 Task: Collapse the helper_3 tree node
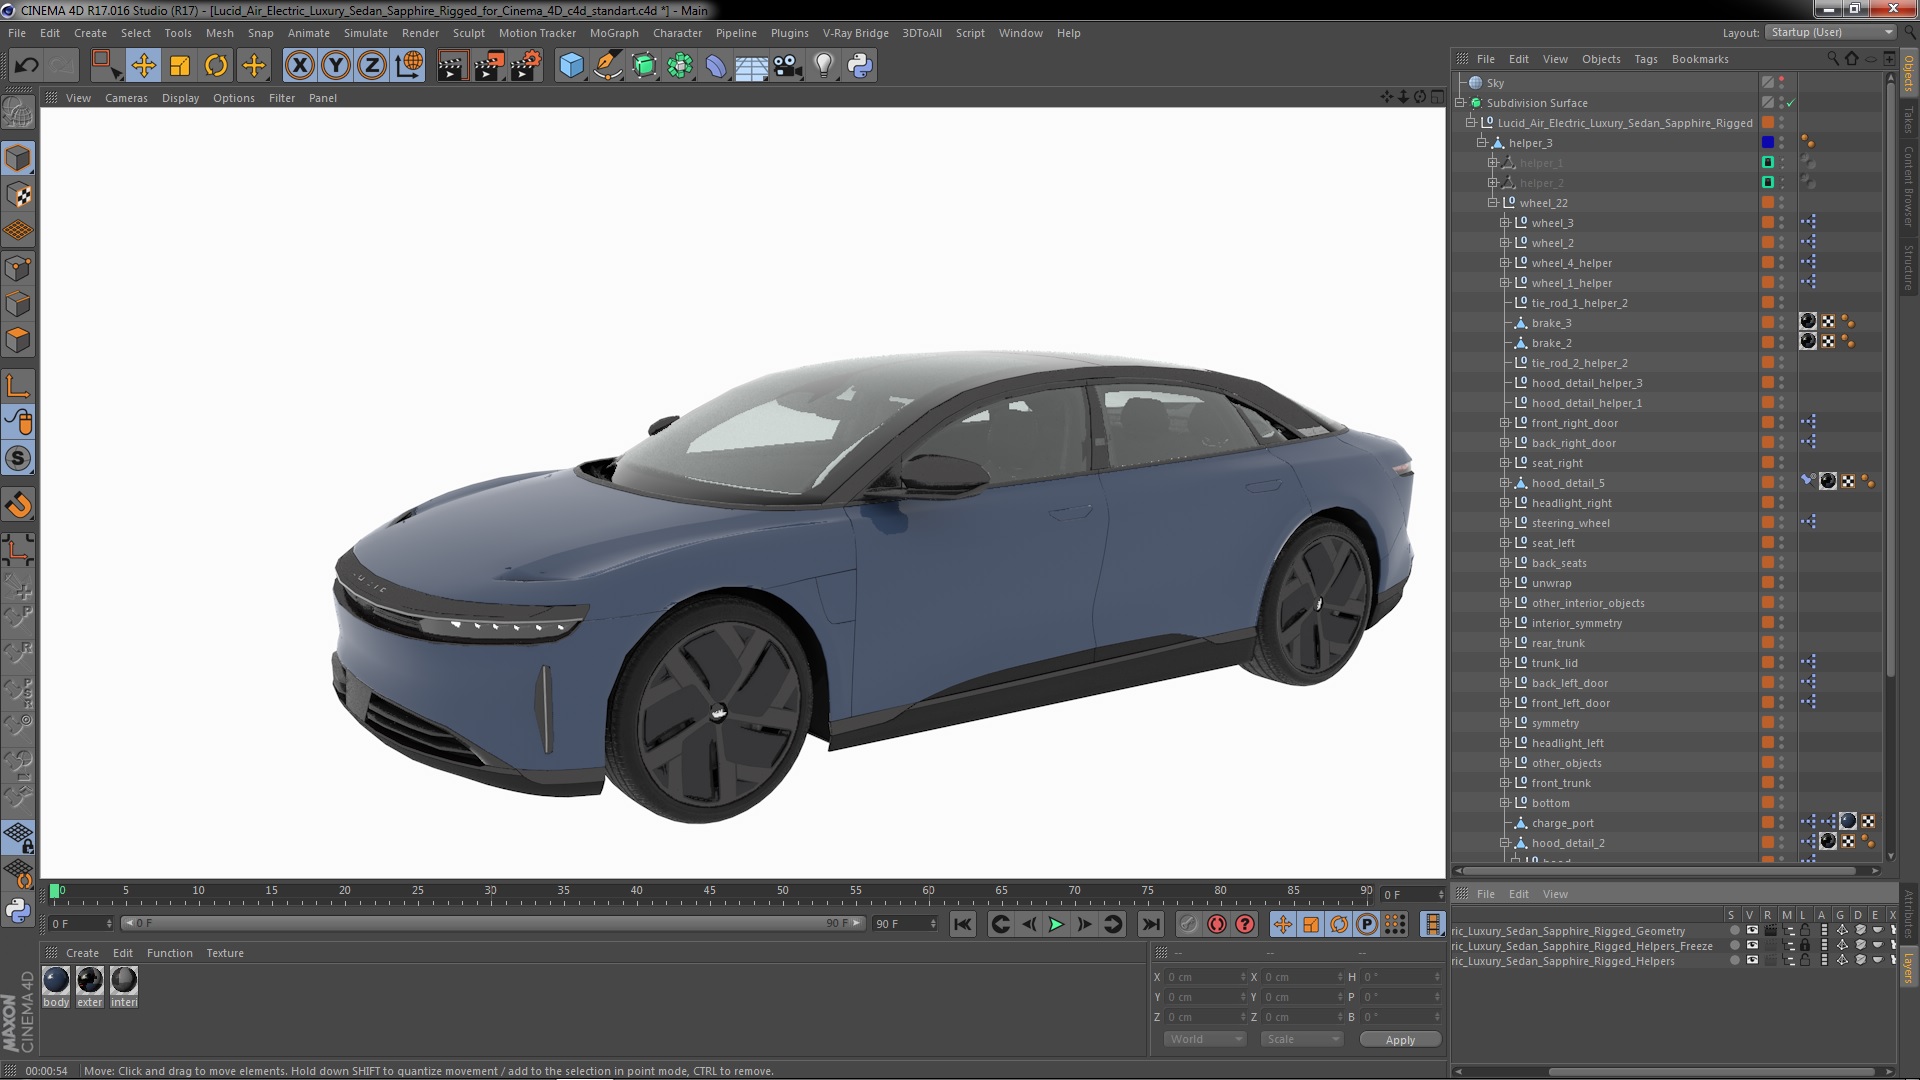[x=1482, y=143]
